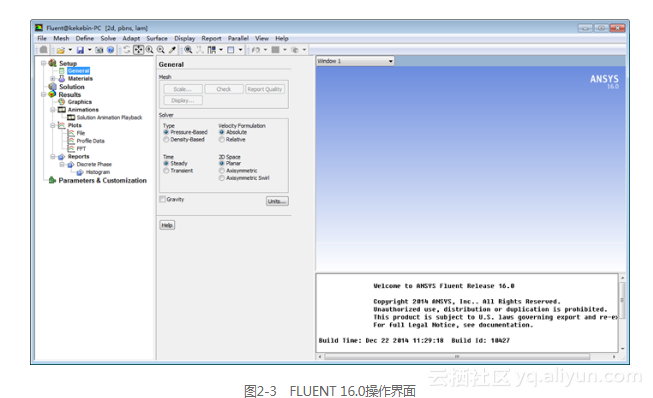653x398 pixels.
Task: Select Density-Based solver type
Action: 166,139
